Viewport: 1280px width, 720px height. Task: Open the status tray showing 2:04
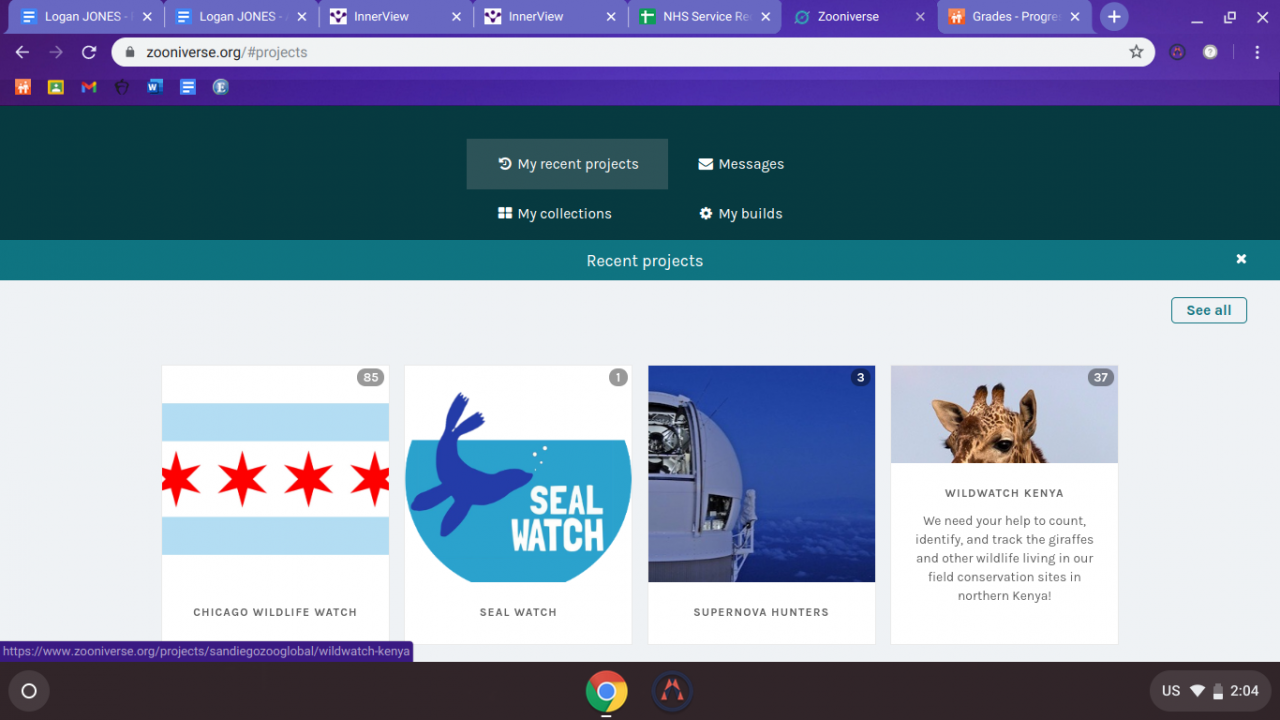click(x=1210, y=691)
